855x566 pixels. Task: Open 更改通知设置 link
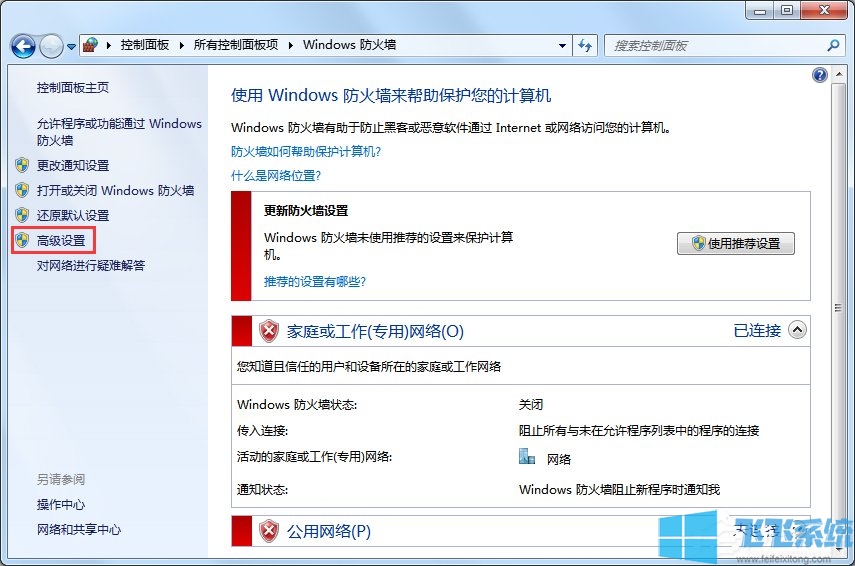click(73, 165)
